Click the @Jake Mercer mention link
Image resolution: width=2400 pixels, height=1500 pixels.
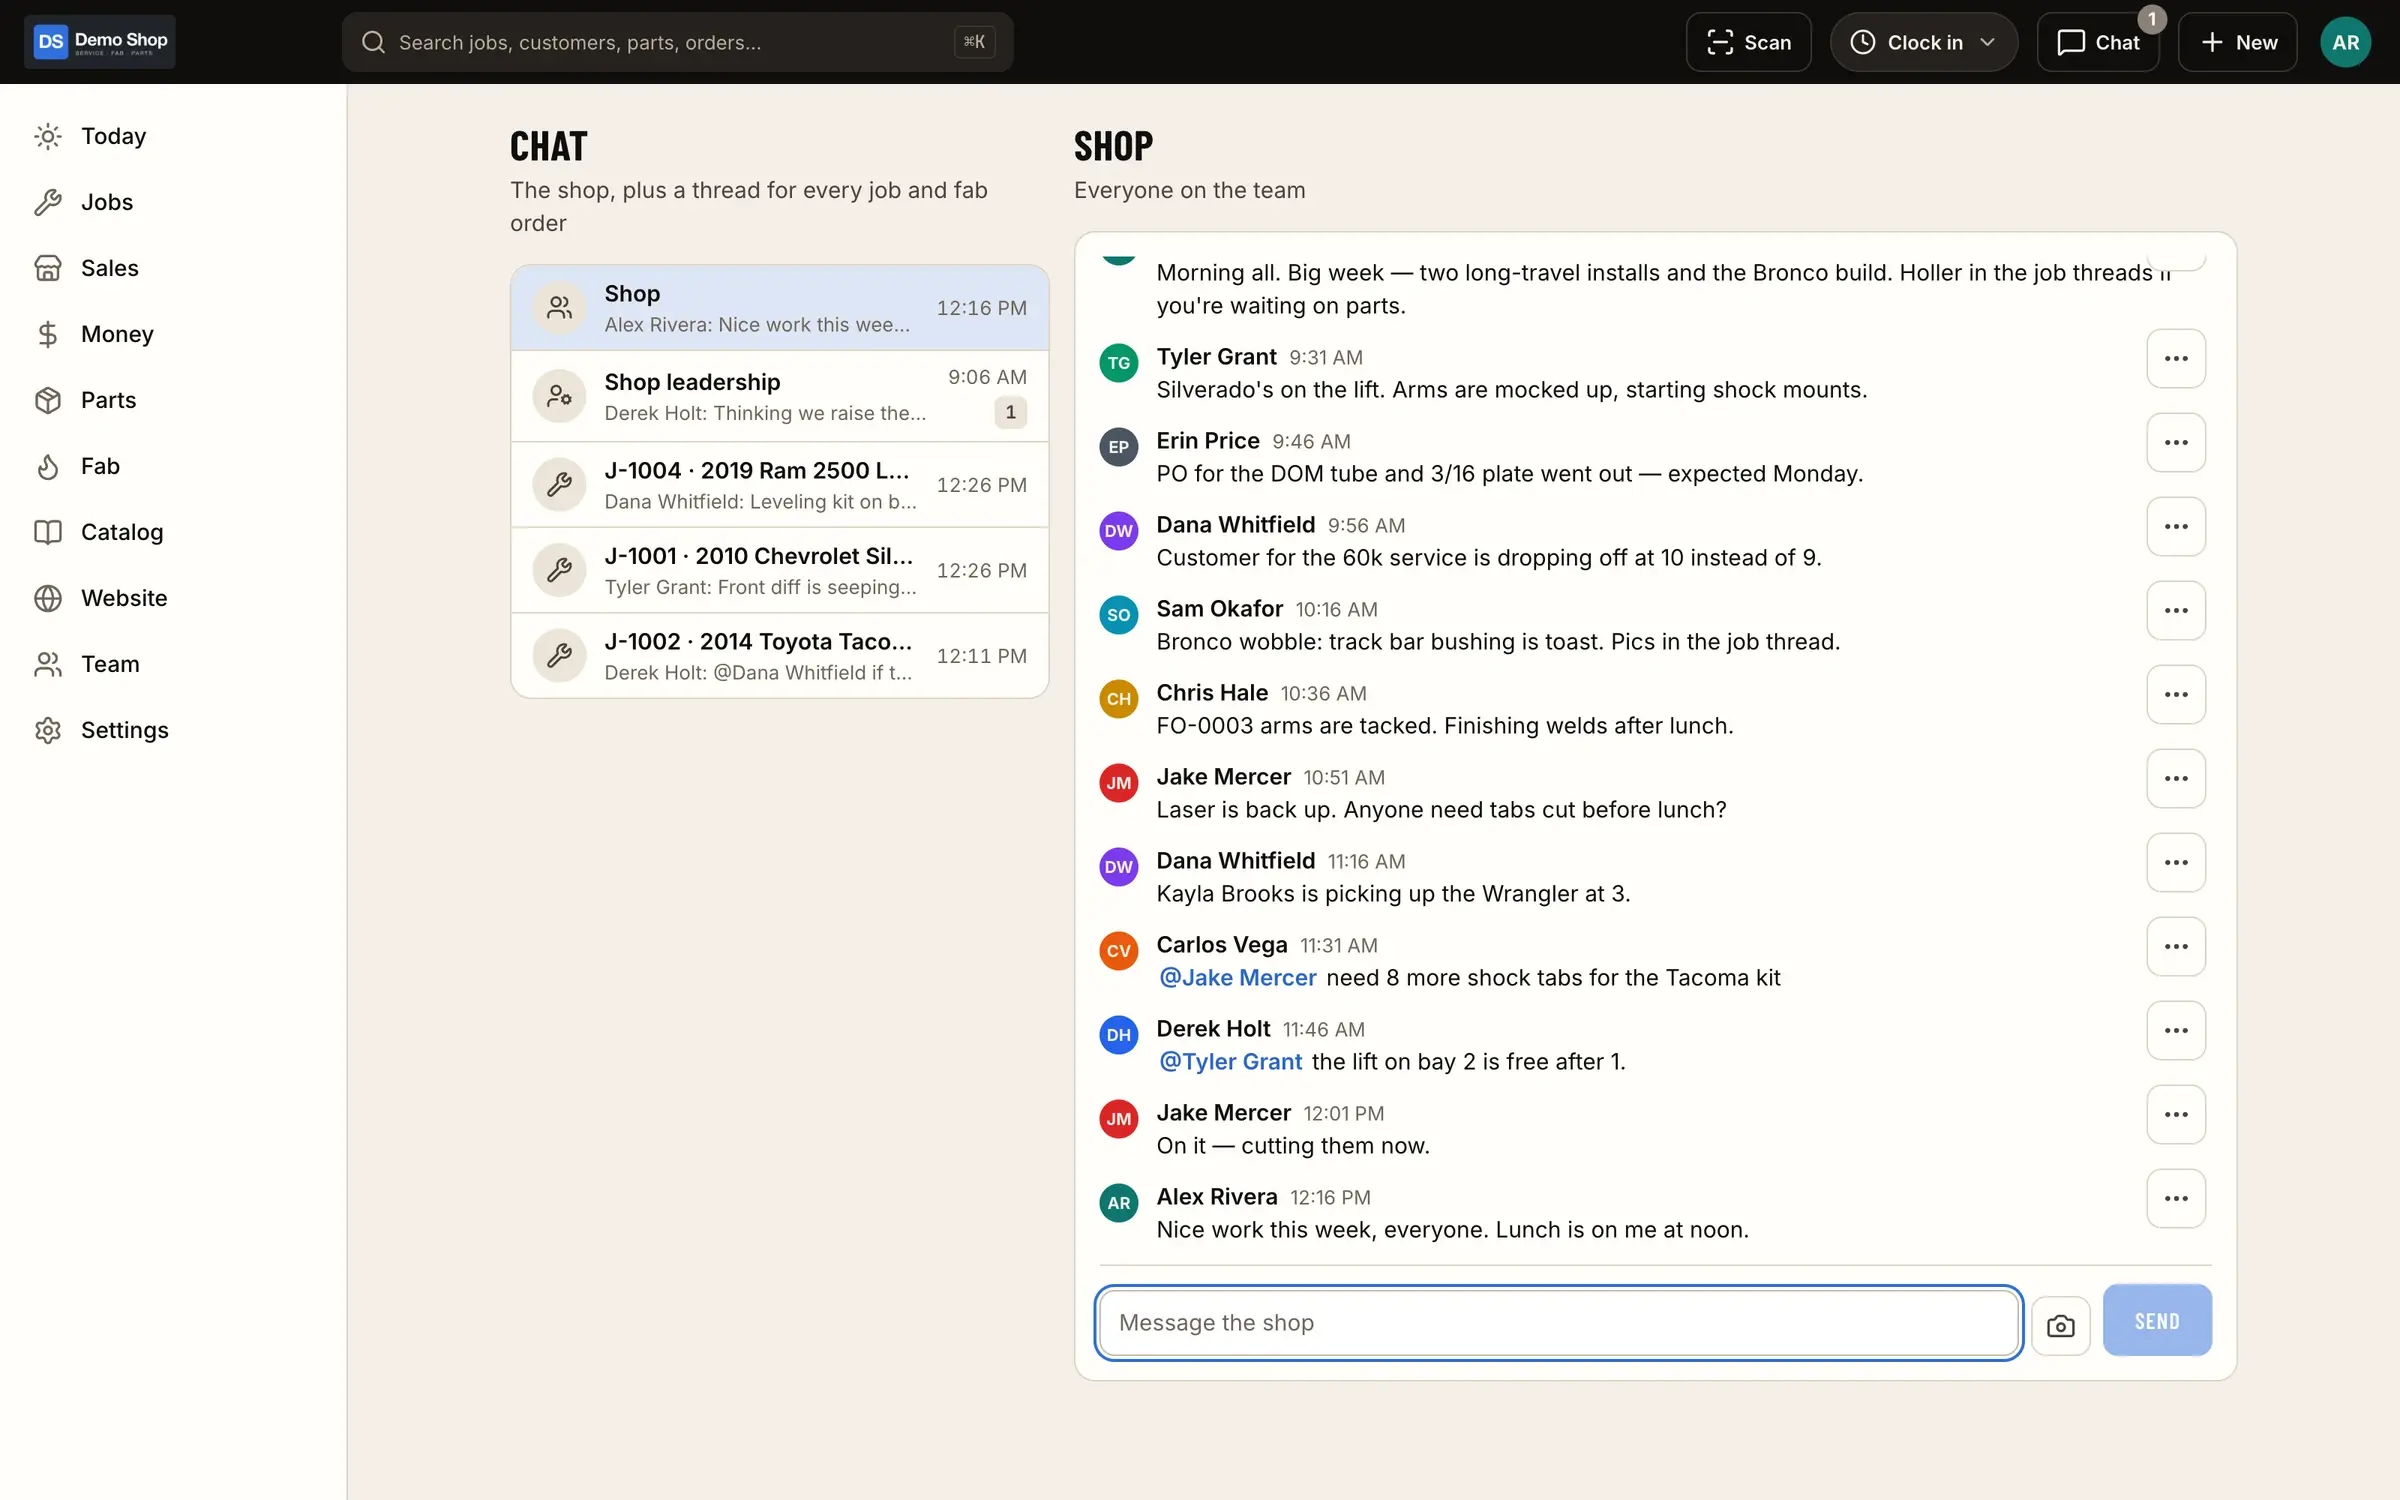pos(1237,978)
